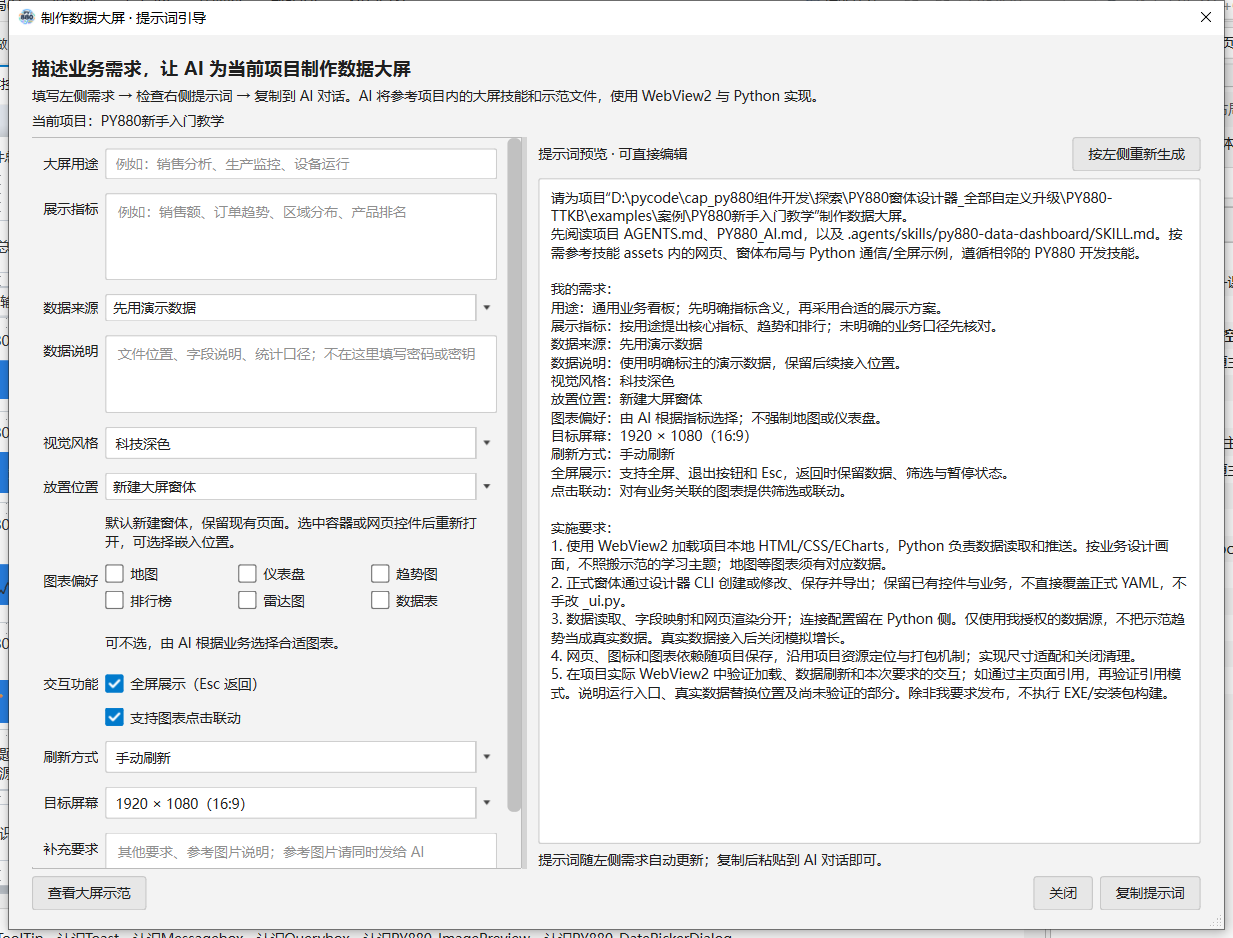The image size is (1233, 938).
Task: Click the 复制提示词 button
Action: (1150, 893)
